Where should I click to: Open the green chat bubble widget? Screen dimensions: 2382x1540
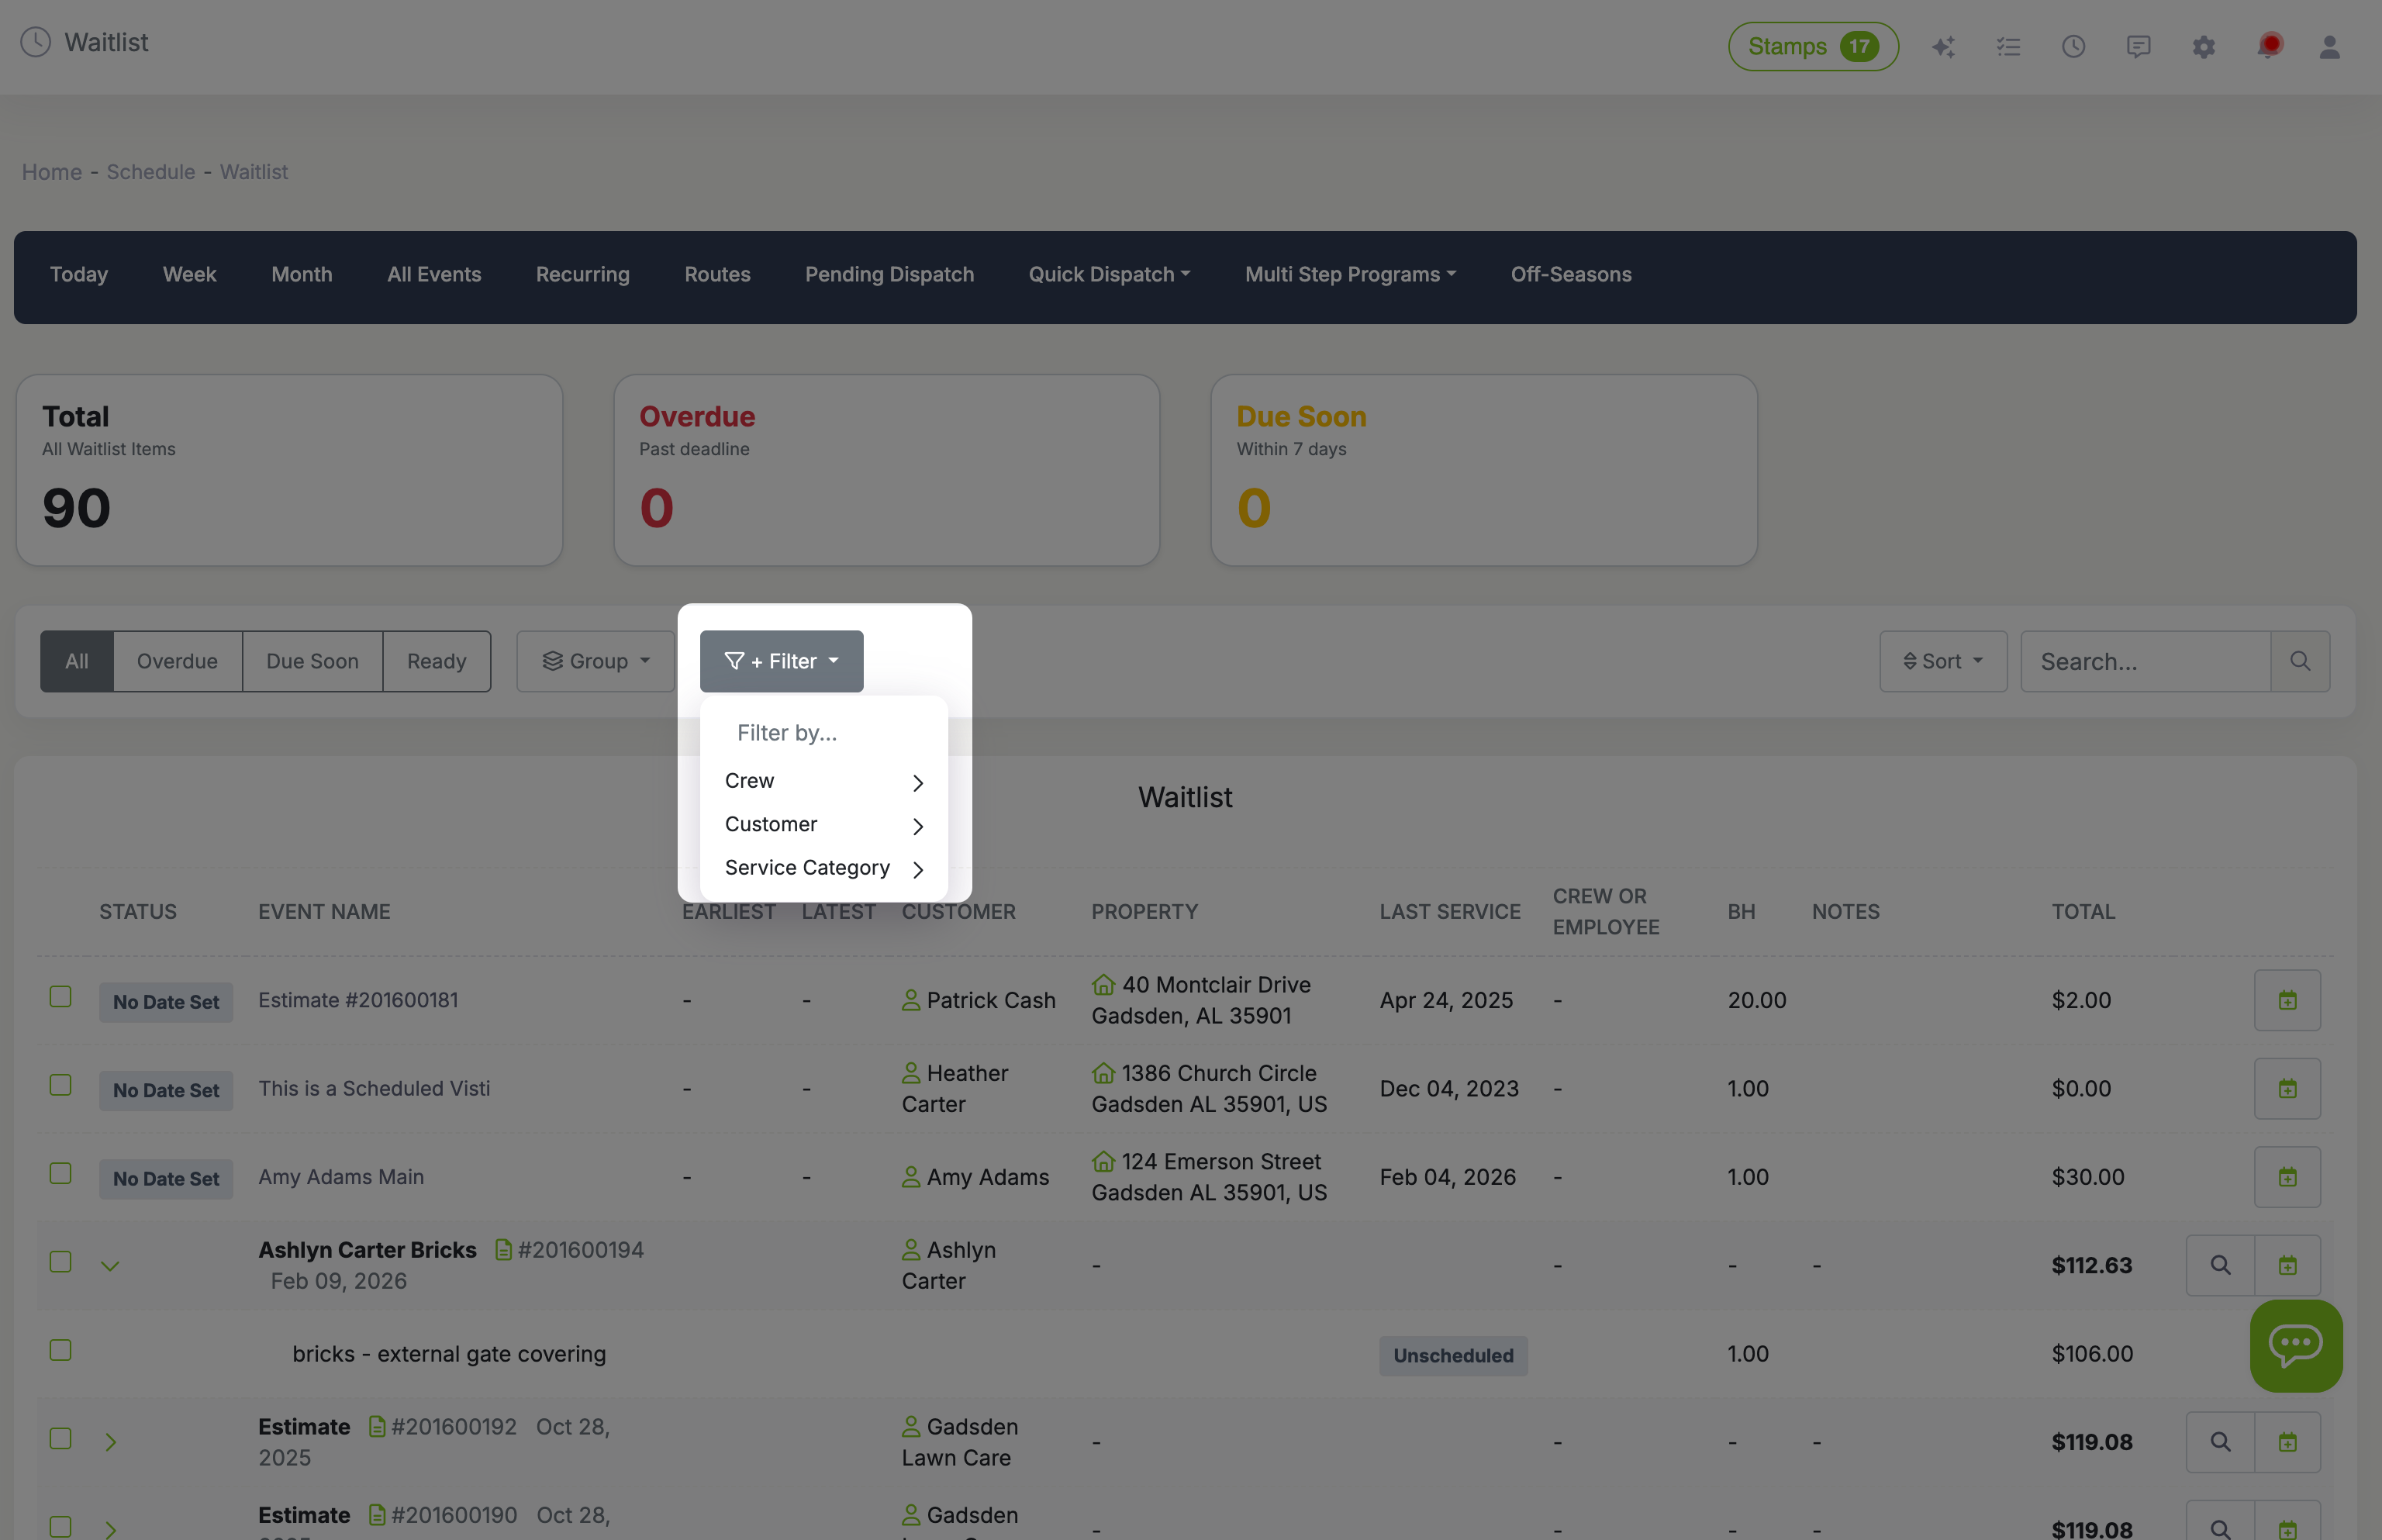click(x=2296, y=1345)
